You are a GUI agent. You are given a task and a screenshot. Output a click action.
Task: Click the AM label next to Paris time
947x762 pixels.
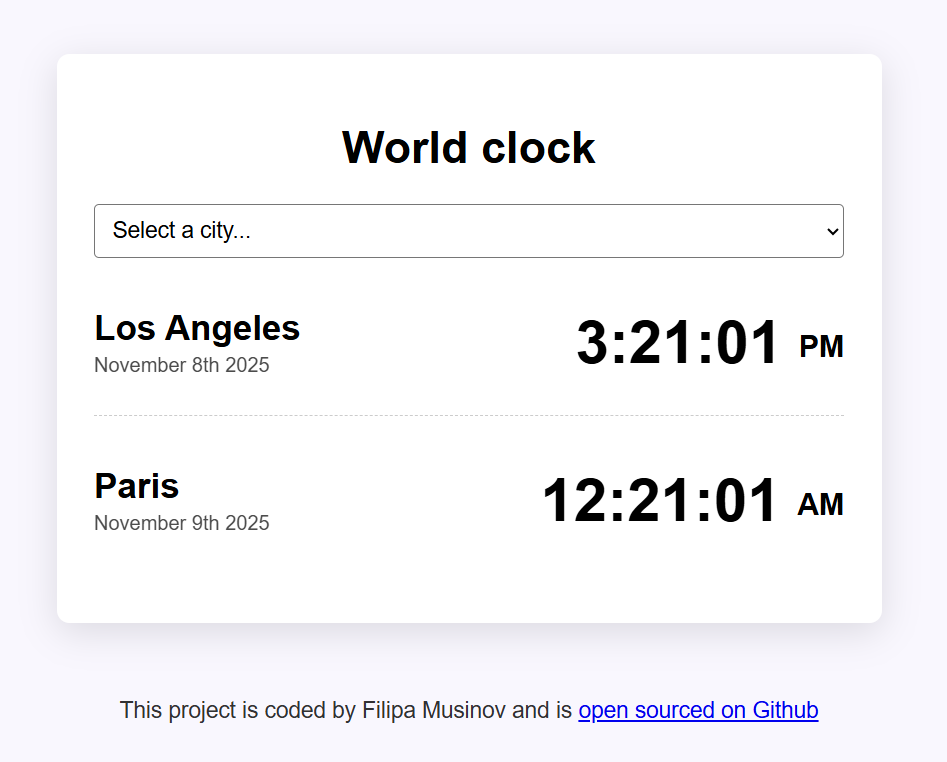pos(820,505)
